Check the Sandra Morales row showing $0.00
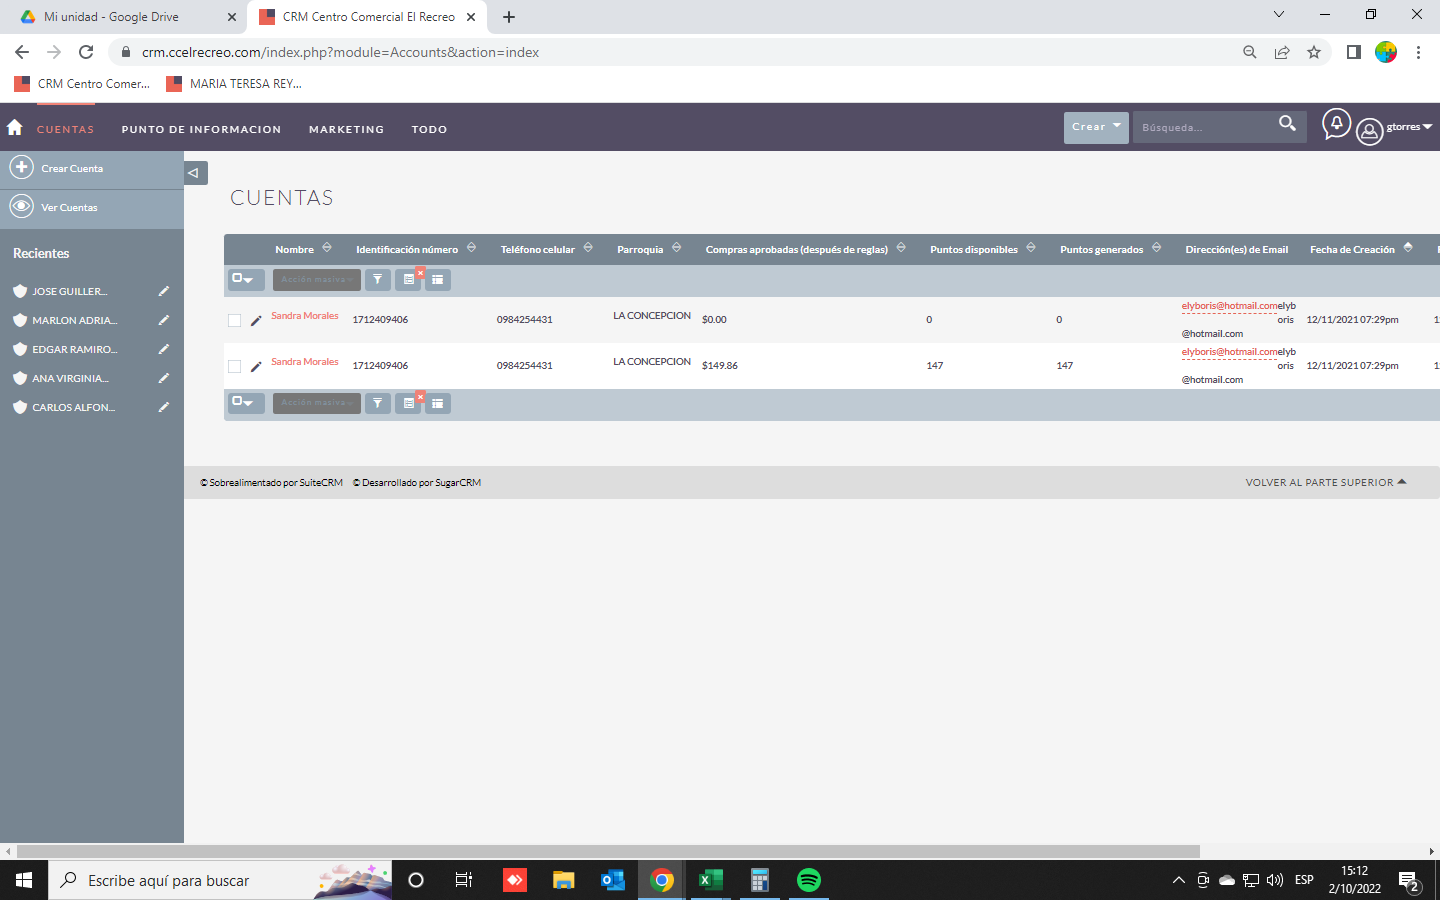Image resolution: width=1440 pixels, height=900 pixels. tap(234, 321)
